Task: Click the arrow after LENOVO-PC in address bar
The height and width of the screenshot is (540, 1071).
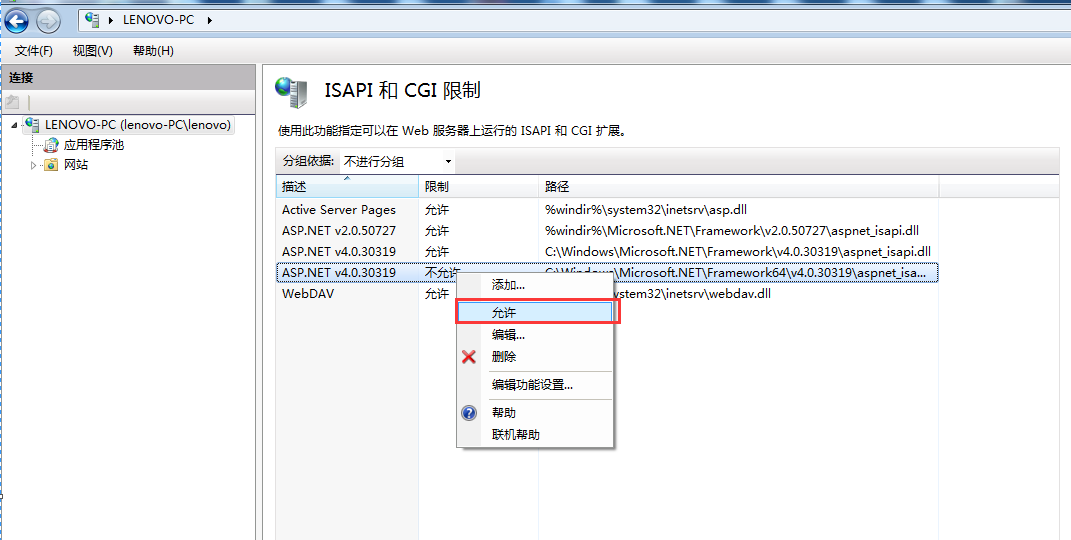Action: pos(210,20)
